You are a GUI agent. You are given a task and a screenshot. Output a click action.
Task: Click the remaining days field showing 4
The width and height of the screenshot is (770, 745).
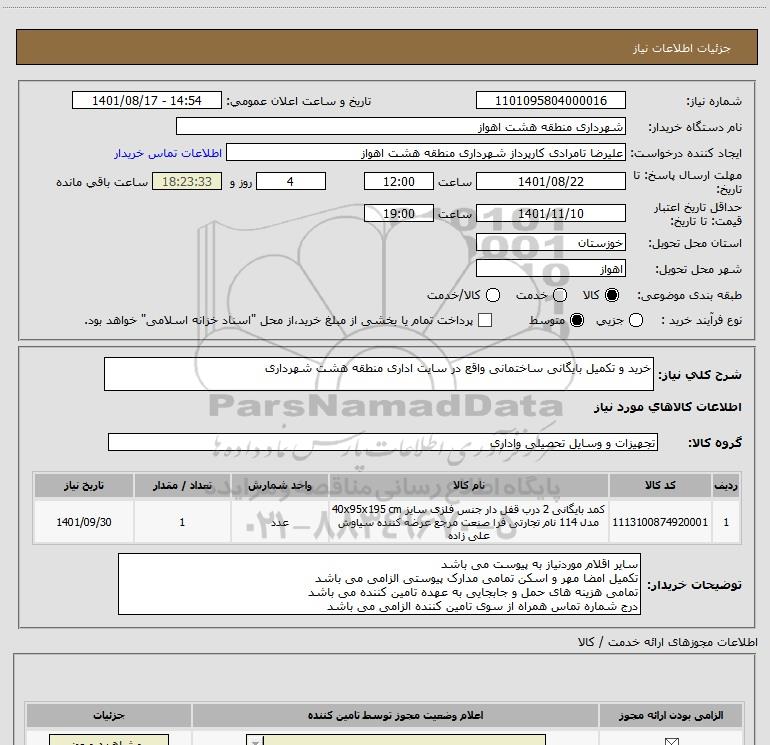[x=291, y=181]
